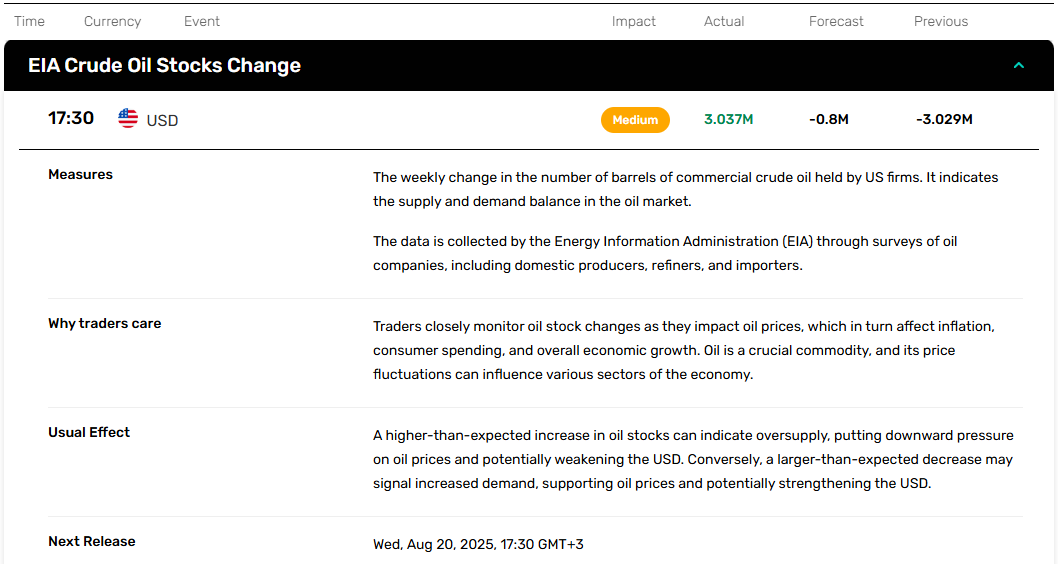Select the Currency column header
The width and height of the screenshot is (1058, 564).
click(x=113, y=22)
